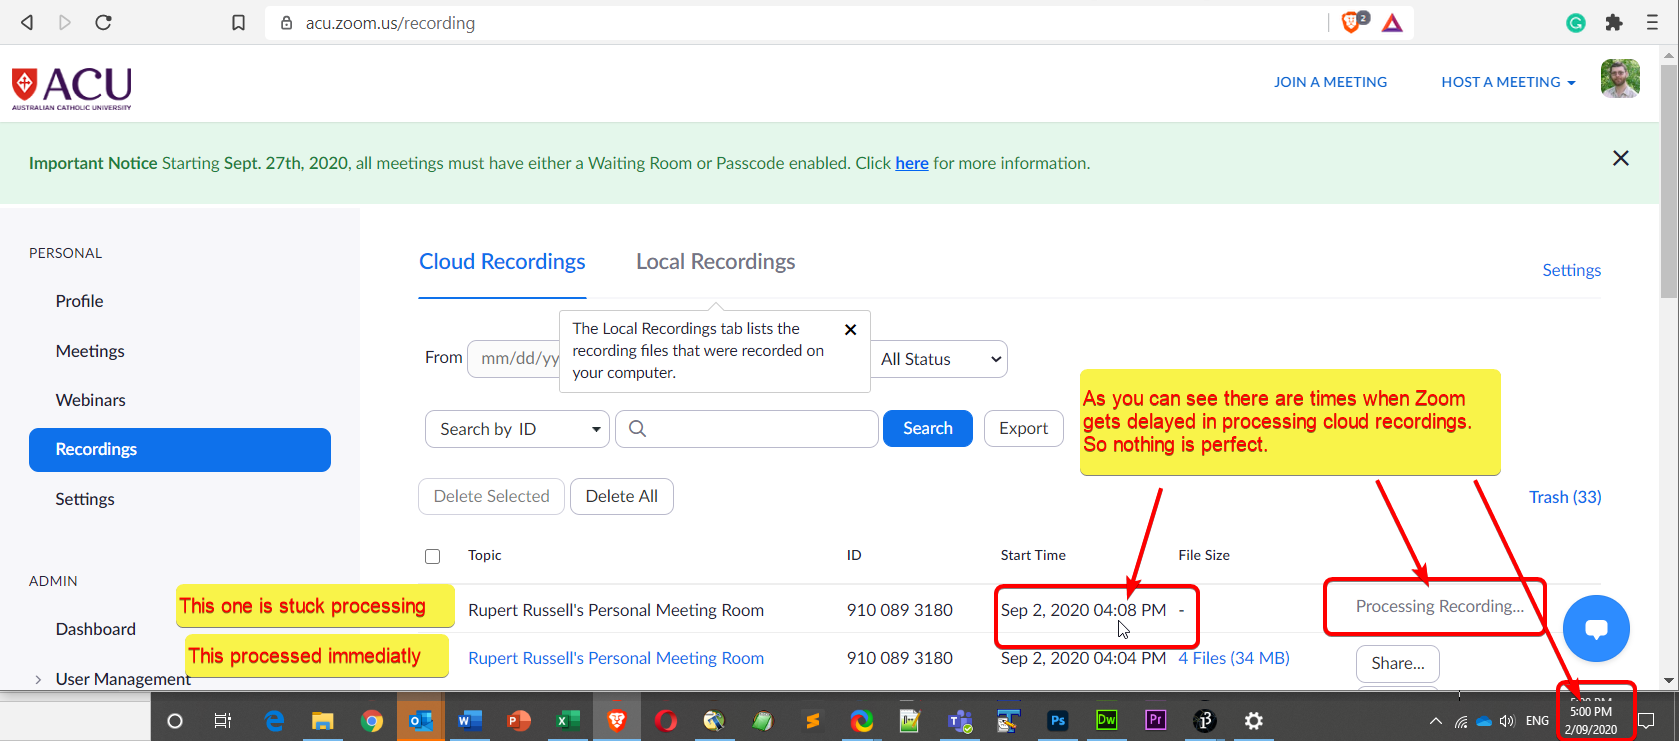Open the 4 Files (34 MB) link
The image size is (1679, 741).
[1234, 658]
